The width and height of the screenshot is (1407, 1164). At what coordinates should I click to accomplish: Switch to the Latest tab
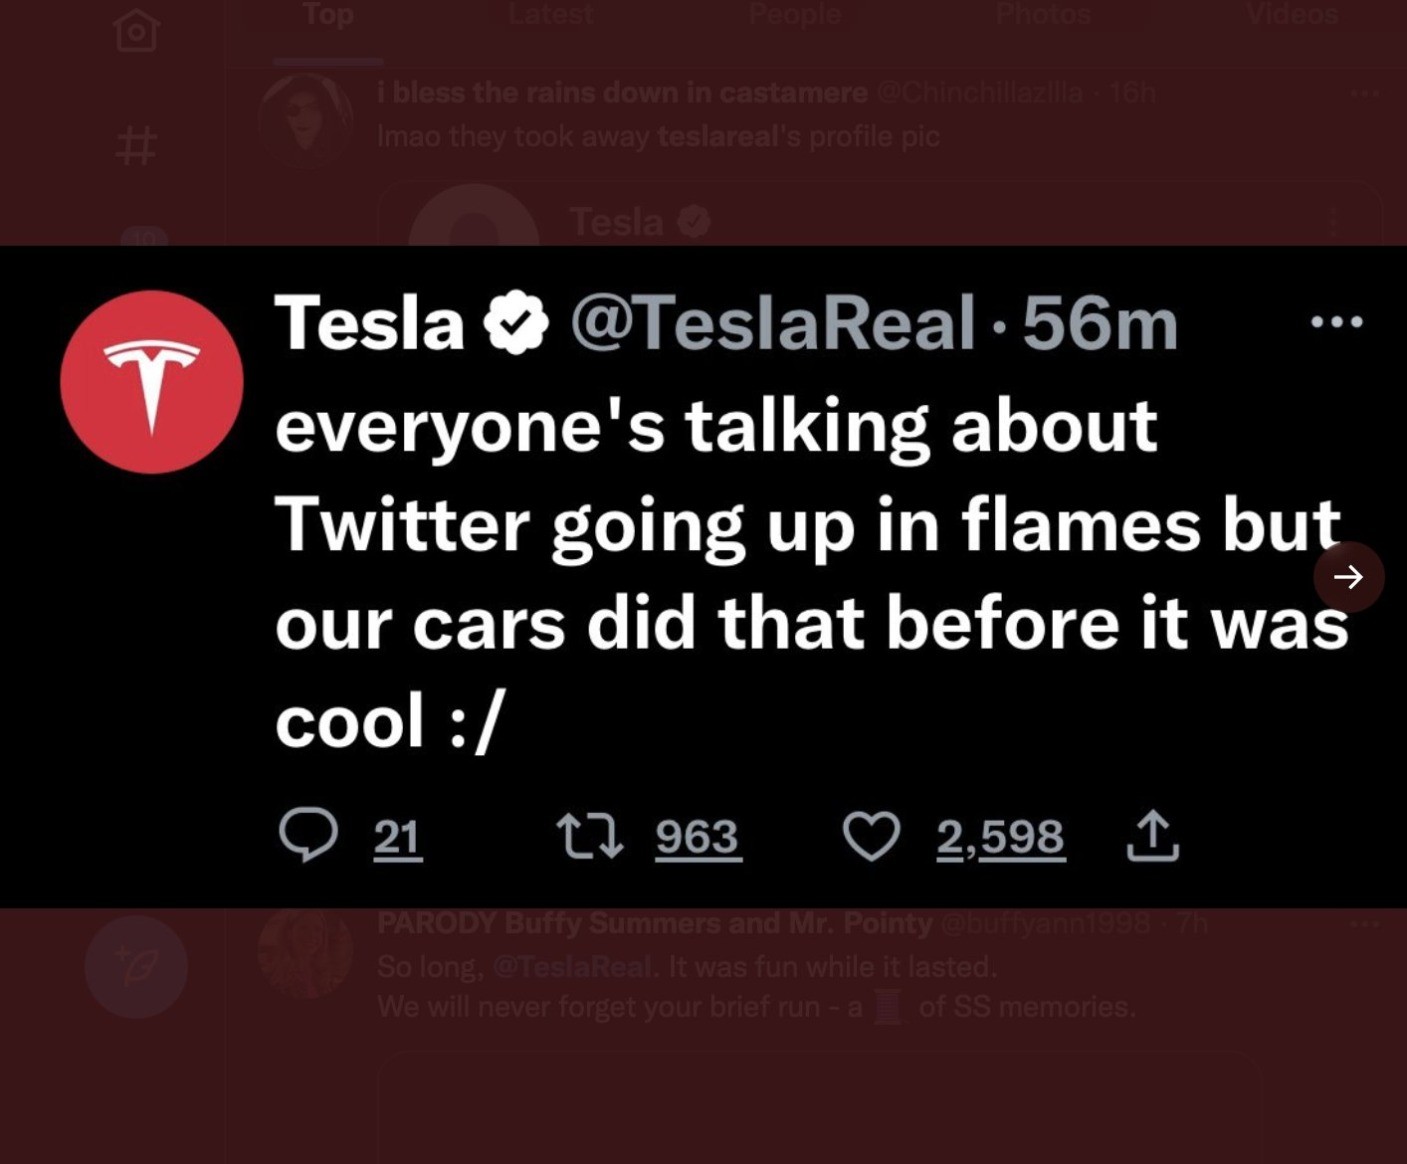click(x=550, y=16)
